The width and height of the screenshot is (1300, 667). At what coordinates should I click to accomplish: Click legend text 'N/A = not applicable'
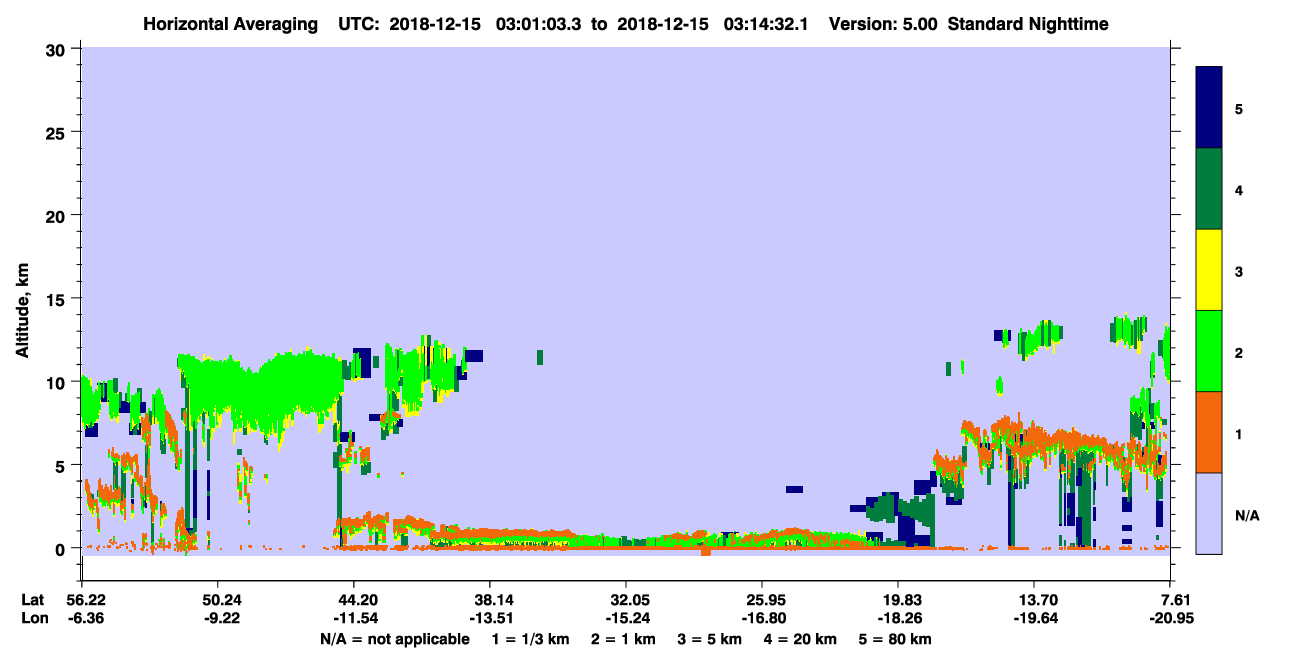pos(394,639)
